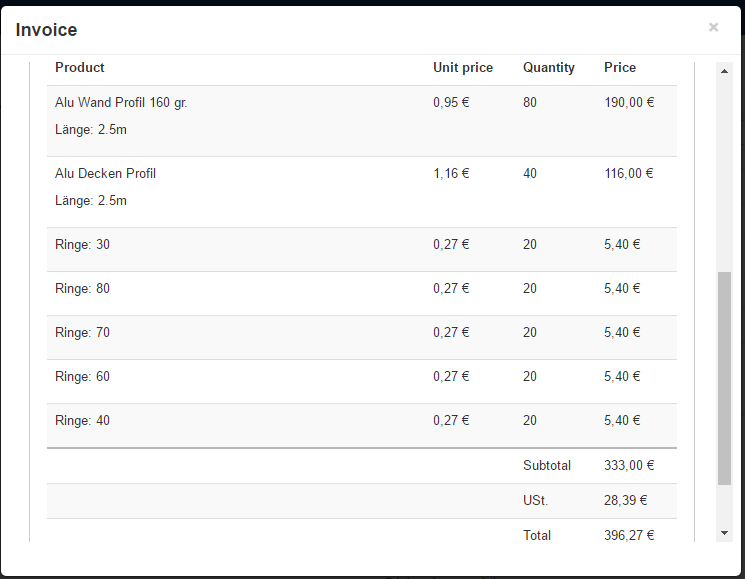This screenshot has width=745, height=579.
Task: Select the Ringe: 30 row
Action: click(83, 244)
